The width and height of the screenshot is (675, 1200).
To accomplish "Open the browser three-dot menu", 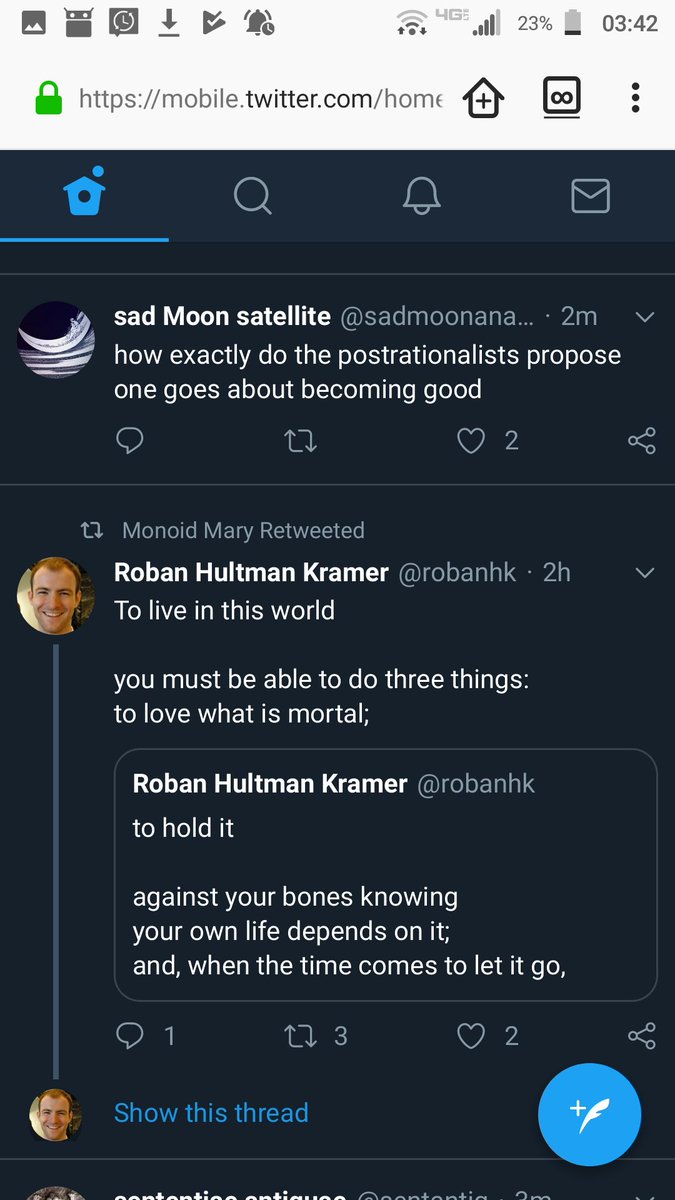I will pyautogui.click(x=635, y=98).
